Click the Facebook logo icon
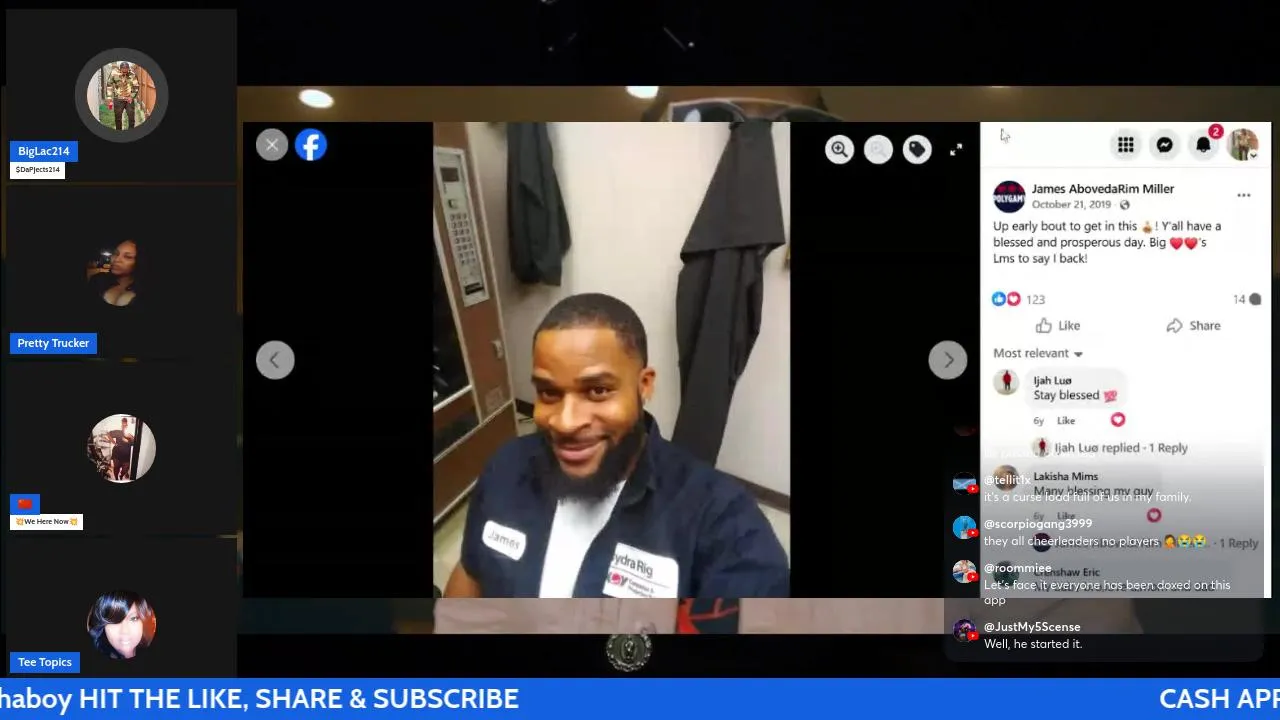1280x720 pixels. pyautogui.click(x=311, y=146)
